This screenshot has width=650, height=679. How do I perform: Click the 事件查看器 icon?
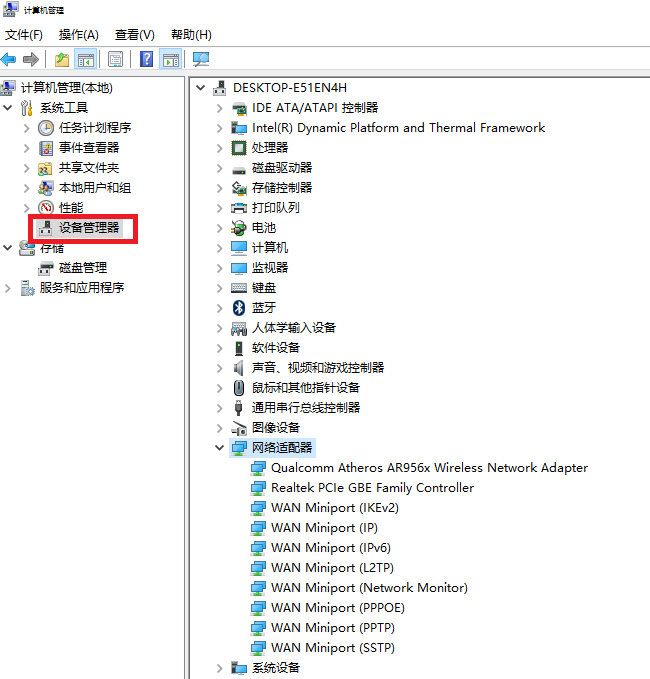tap(46, 148)
